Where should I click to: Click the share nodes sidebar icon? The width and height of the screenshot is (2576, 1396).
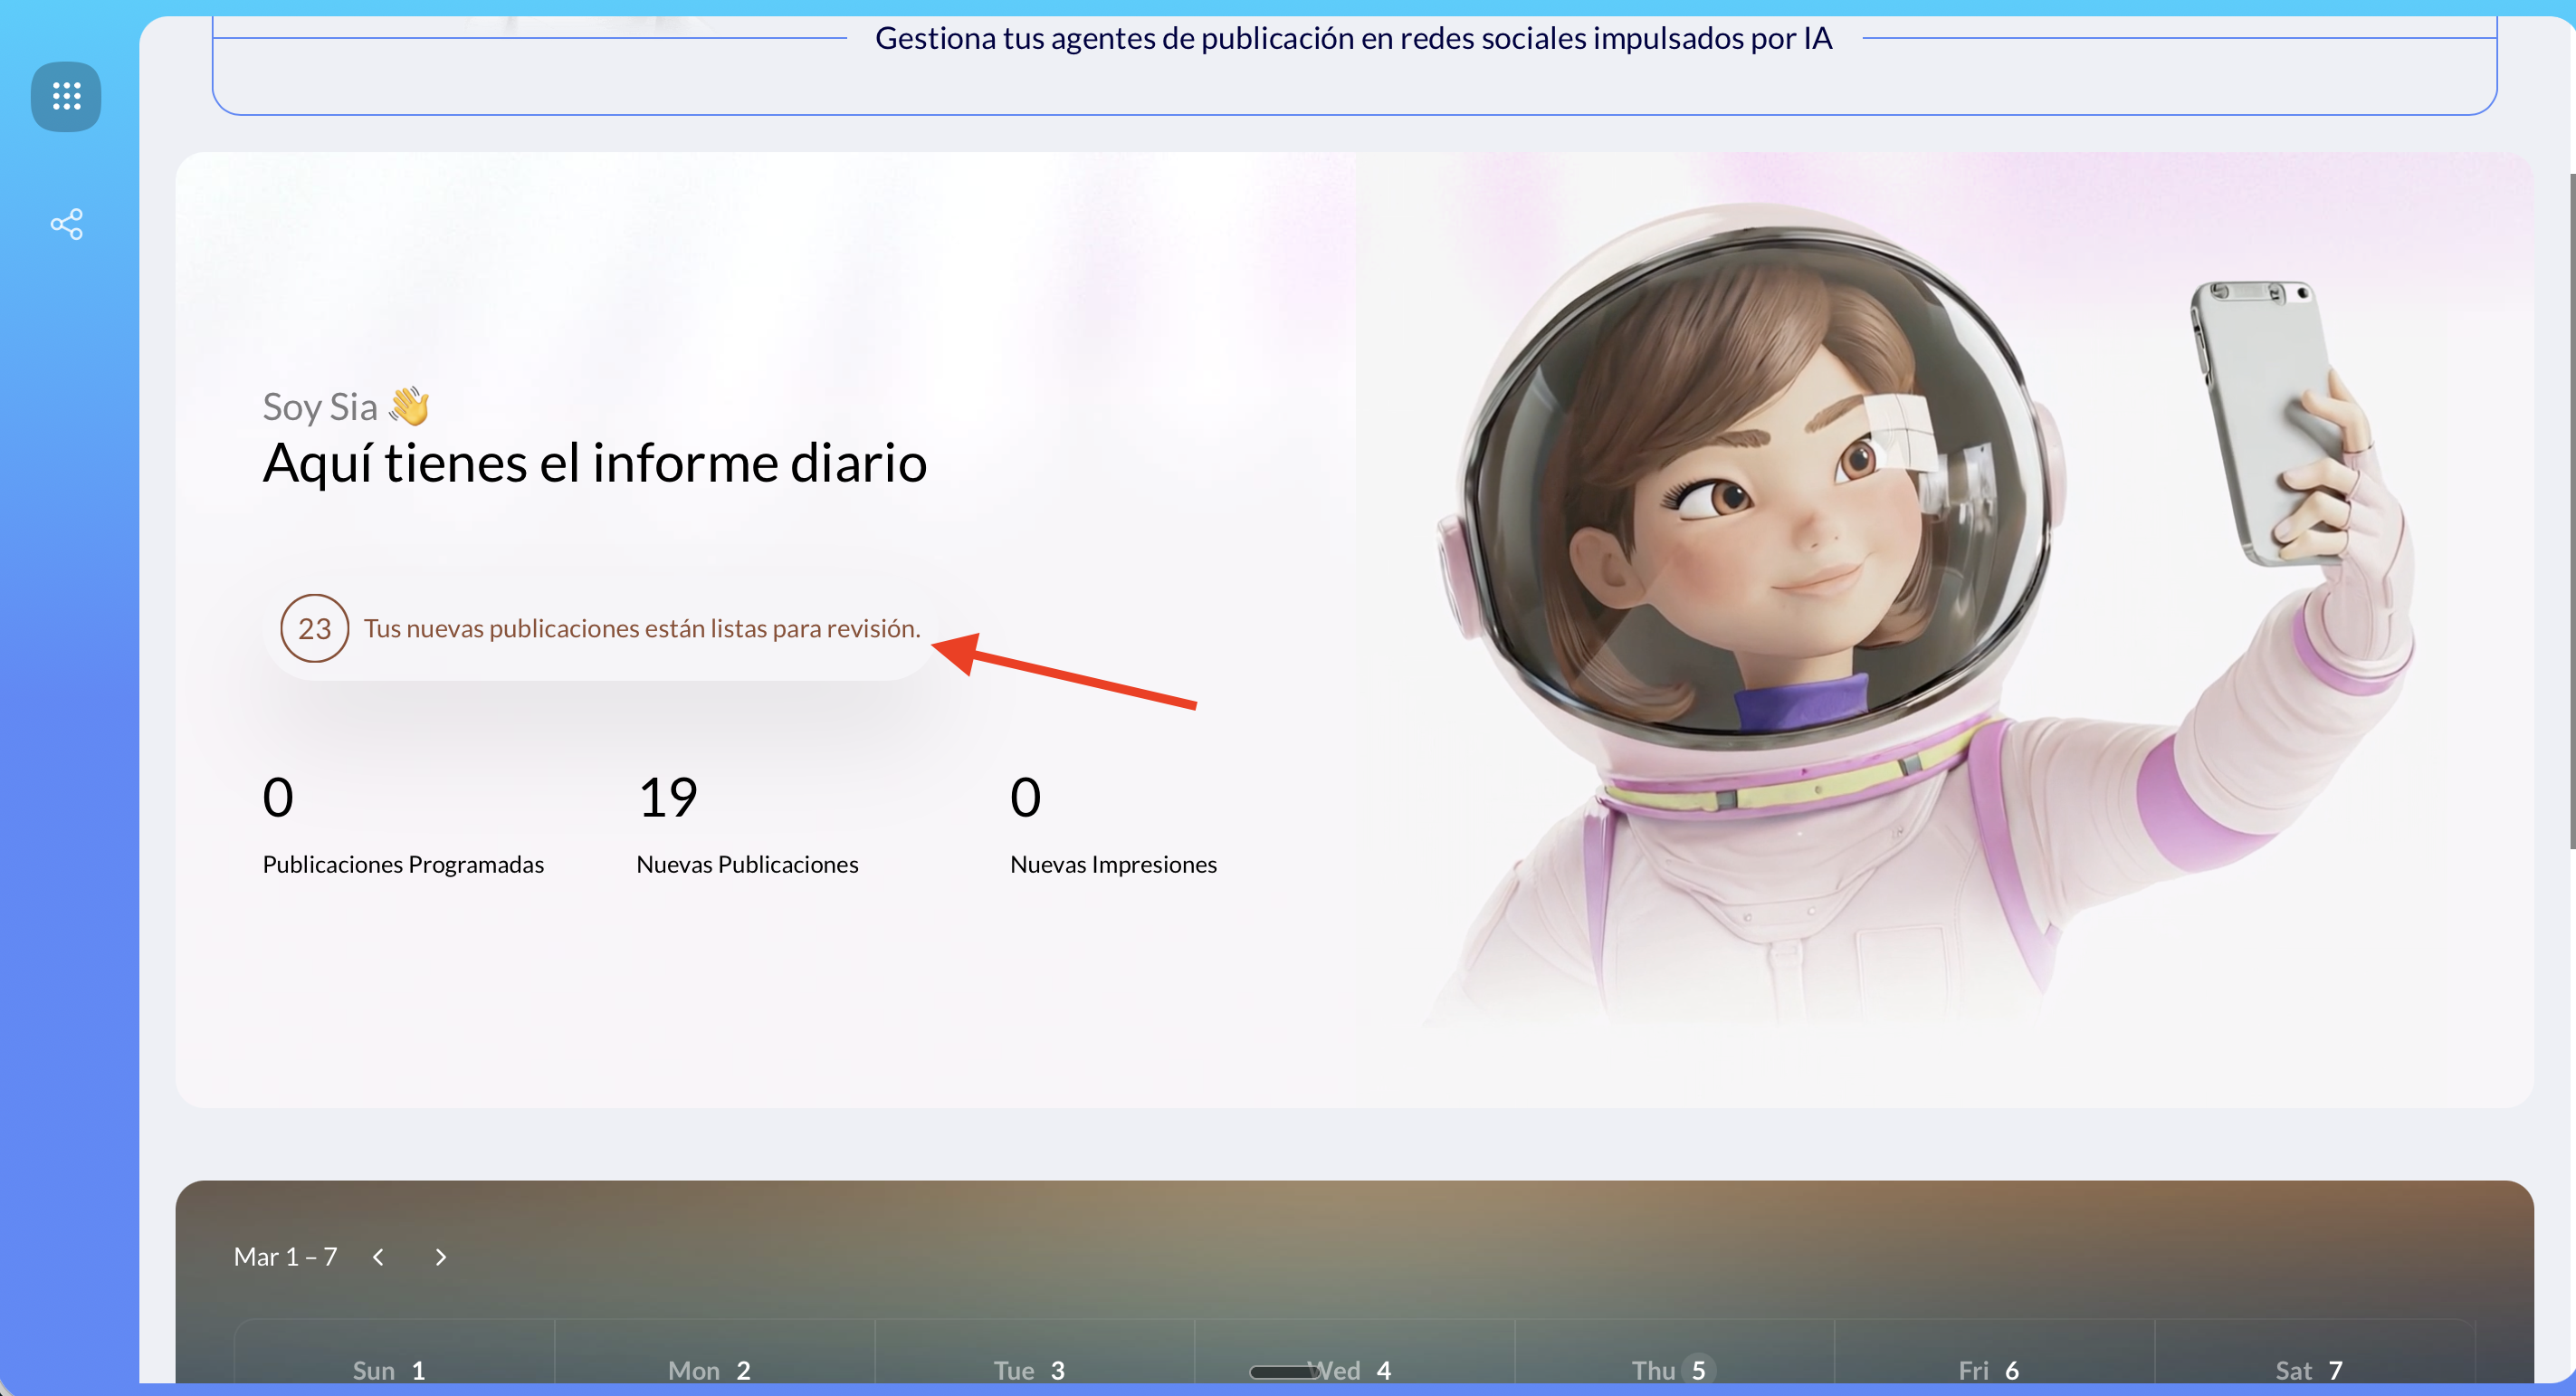(x=66, y=223)
